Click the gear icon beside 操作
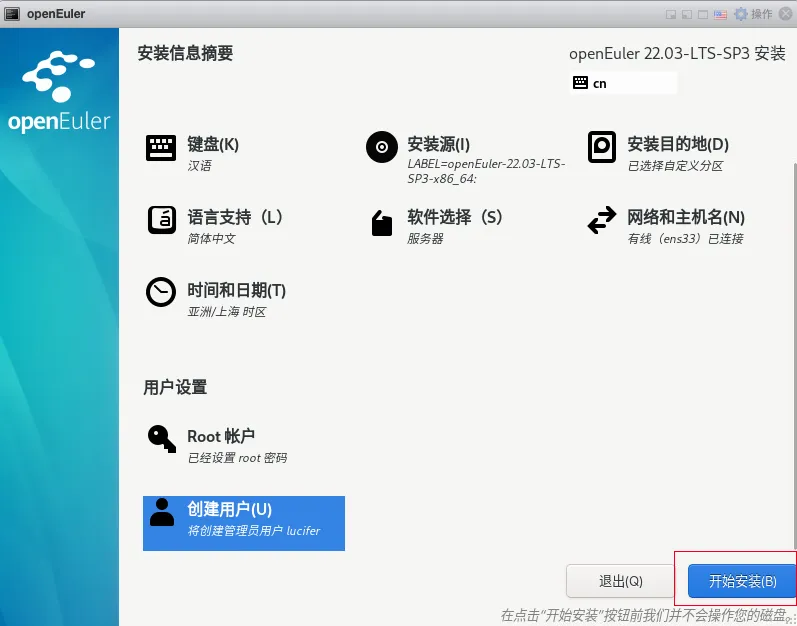Screen dimensions: 797x626 tap(741, 14)
